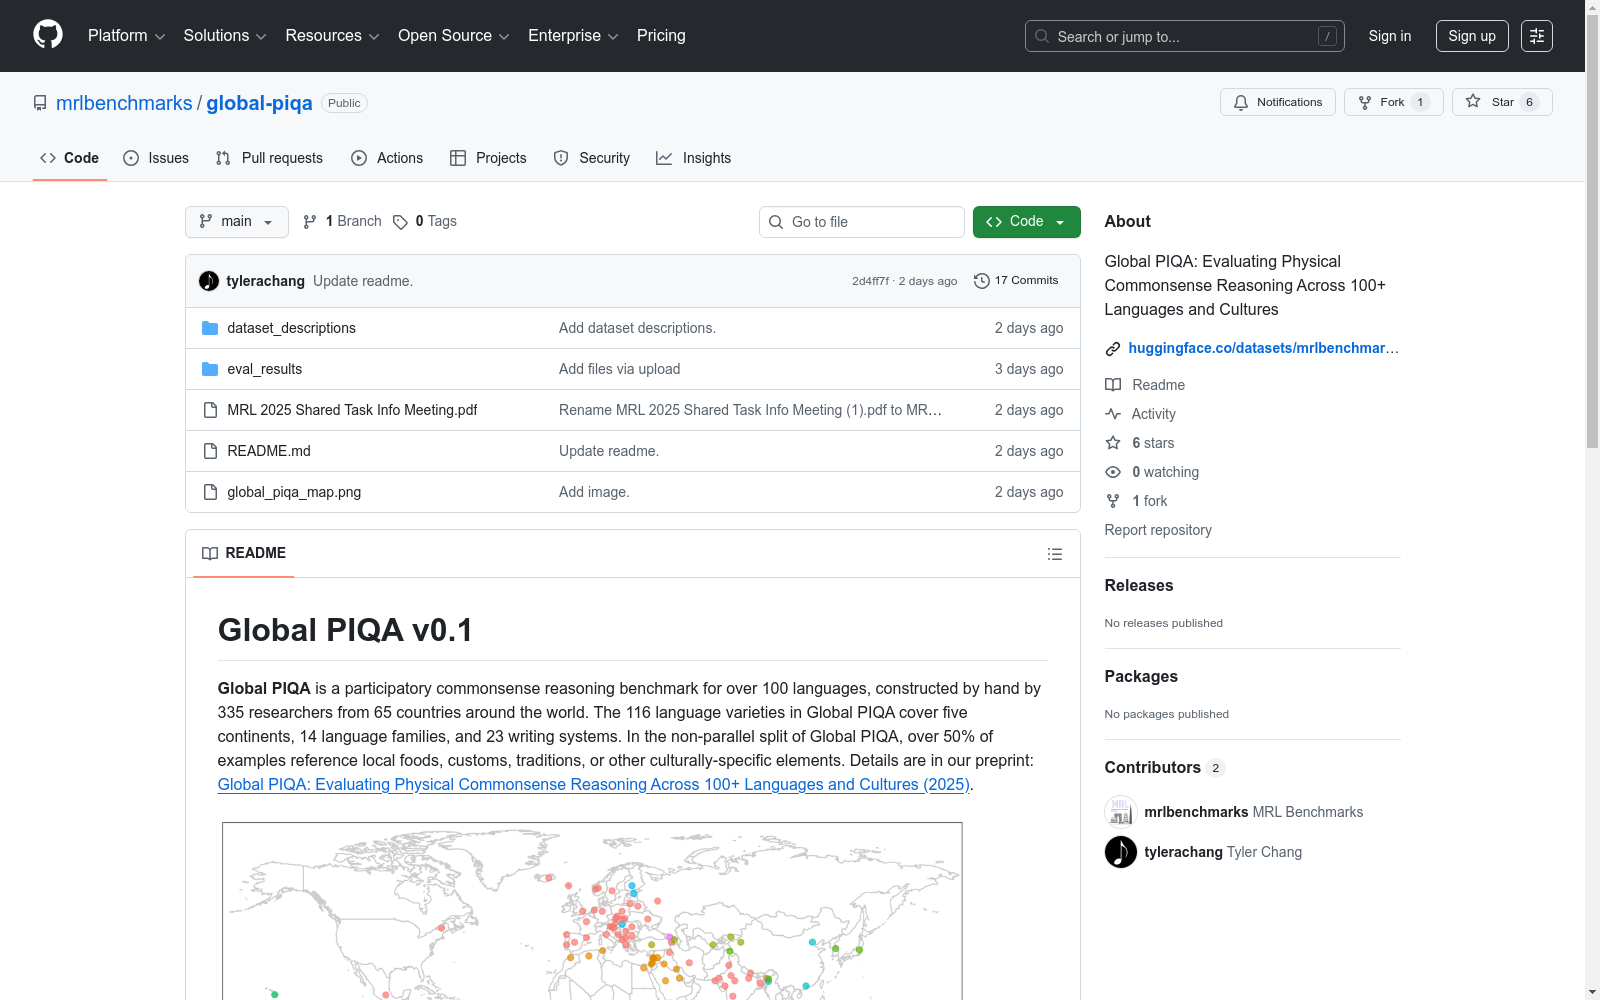Open commit message 'Add files via upload'
Image resolution: width=1600 pixels, height=1000 pixels.
(619, 369)
